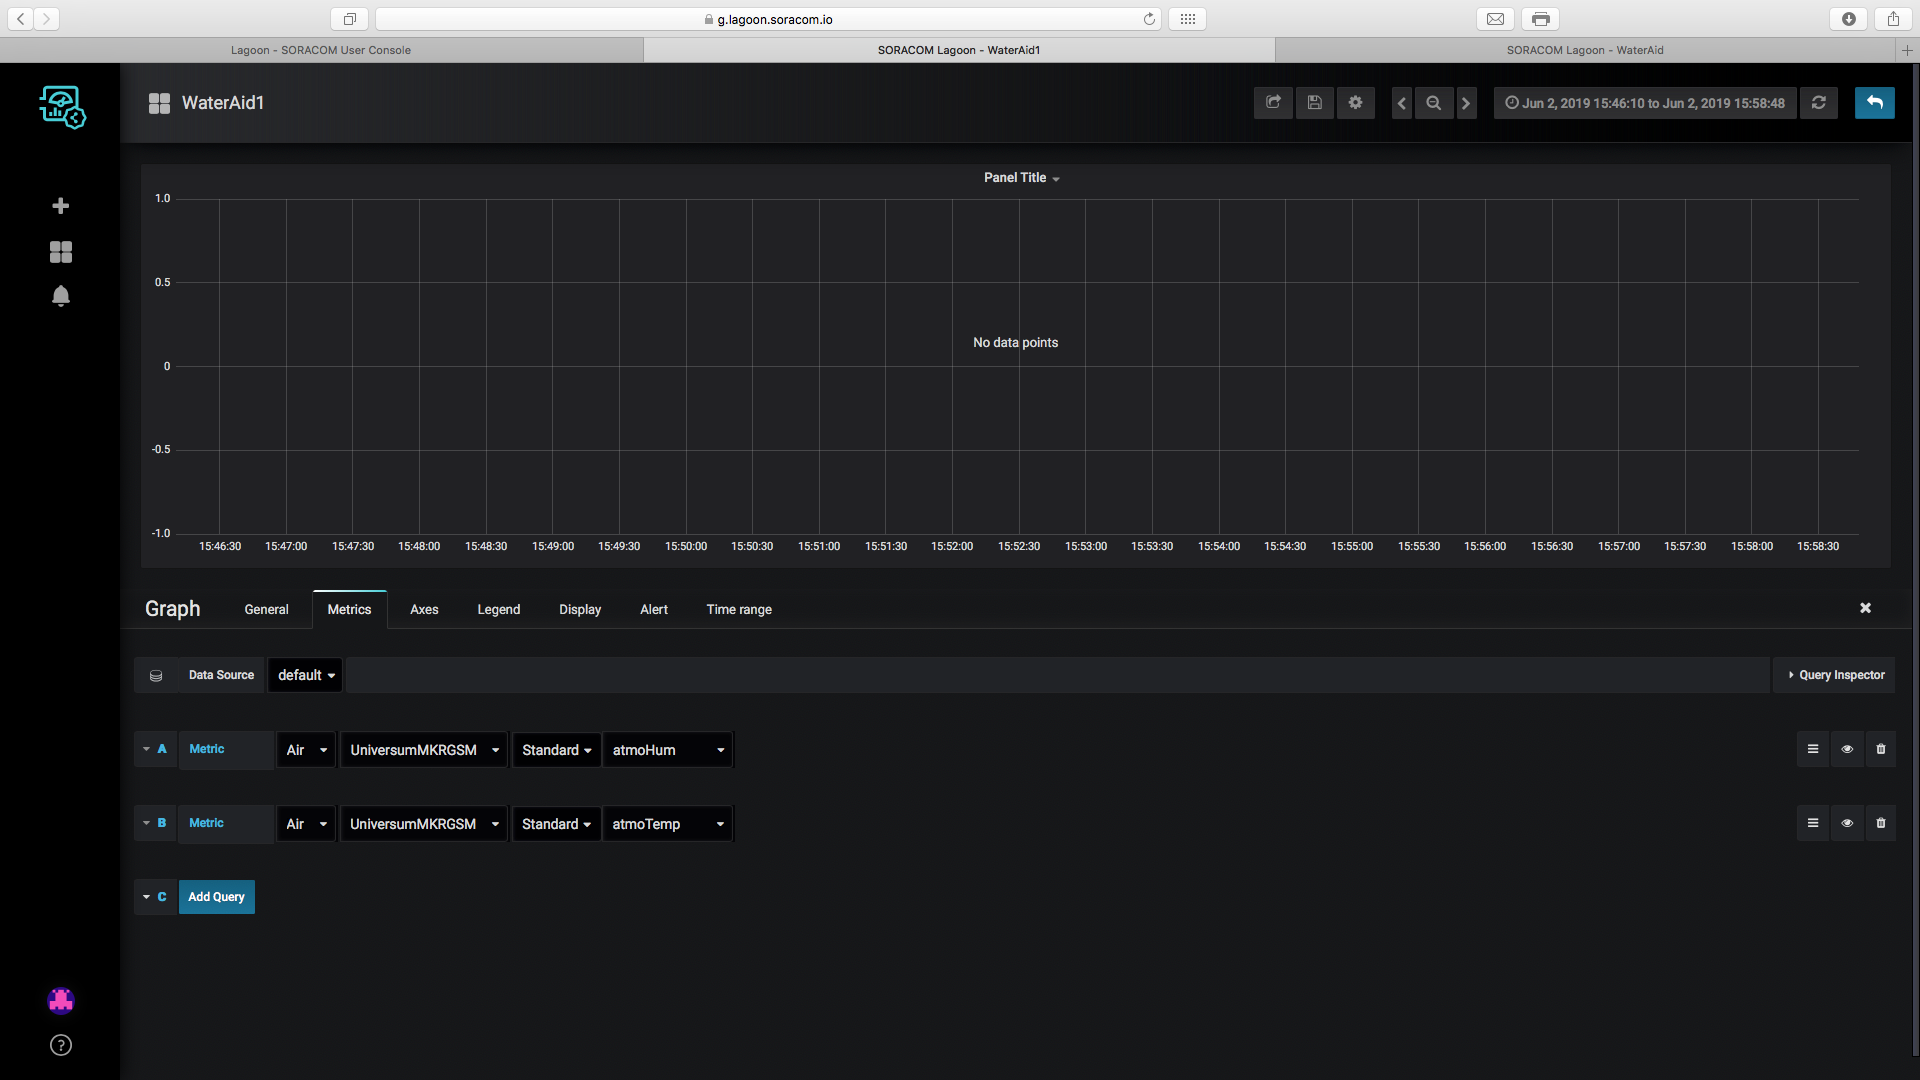This screenshot has height=1080, width=1920.
Task: Expand the Panel Title menu
Action: (x=1021, y=178)
